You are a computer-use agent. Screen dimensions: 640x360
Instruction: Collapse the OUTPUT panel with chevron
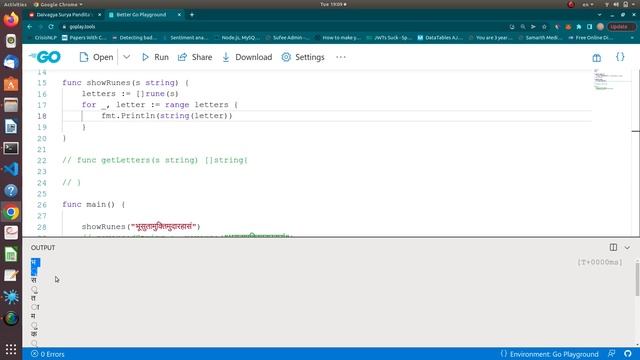click(627, 247)
